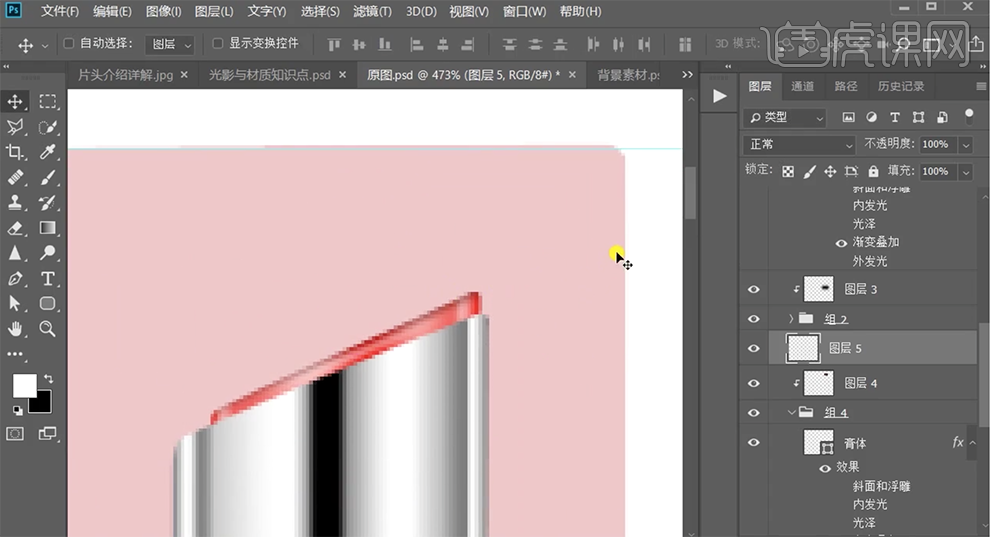990x537 pixels.
Task: Activate the Zoom tool
Action: click(47, 328)
